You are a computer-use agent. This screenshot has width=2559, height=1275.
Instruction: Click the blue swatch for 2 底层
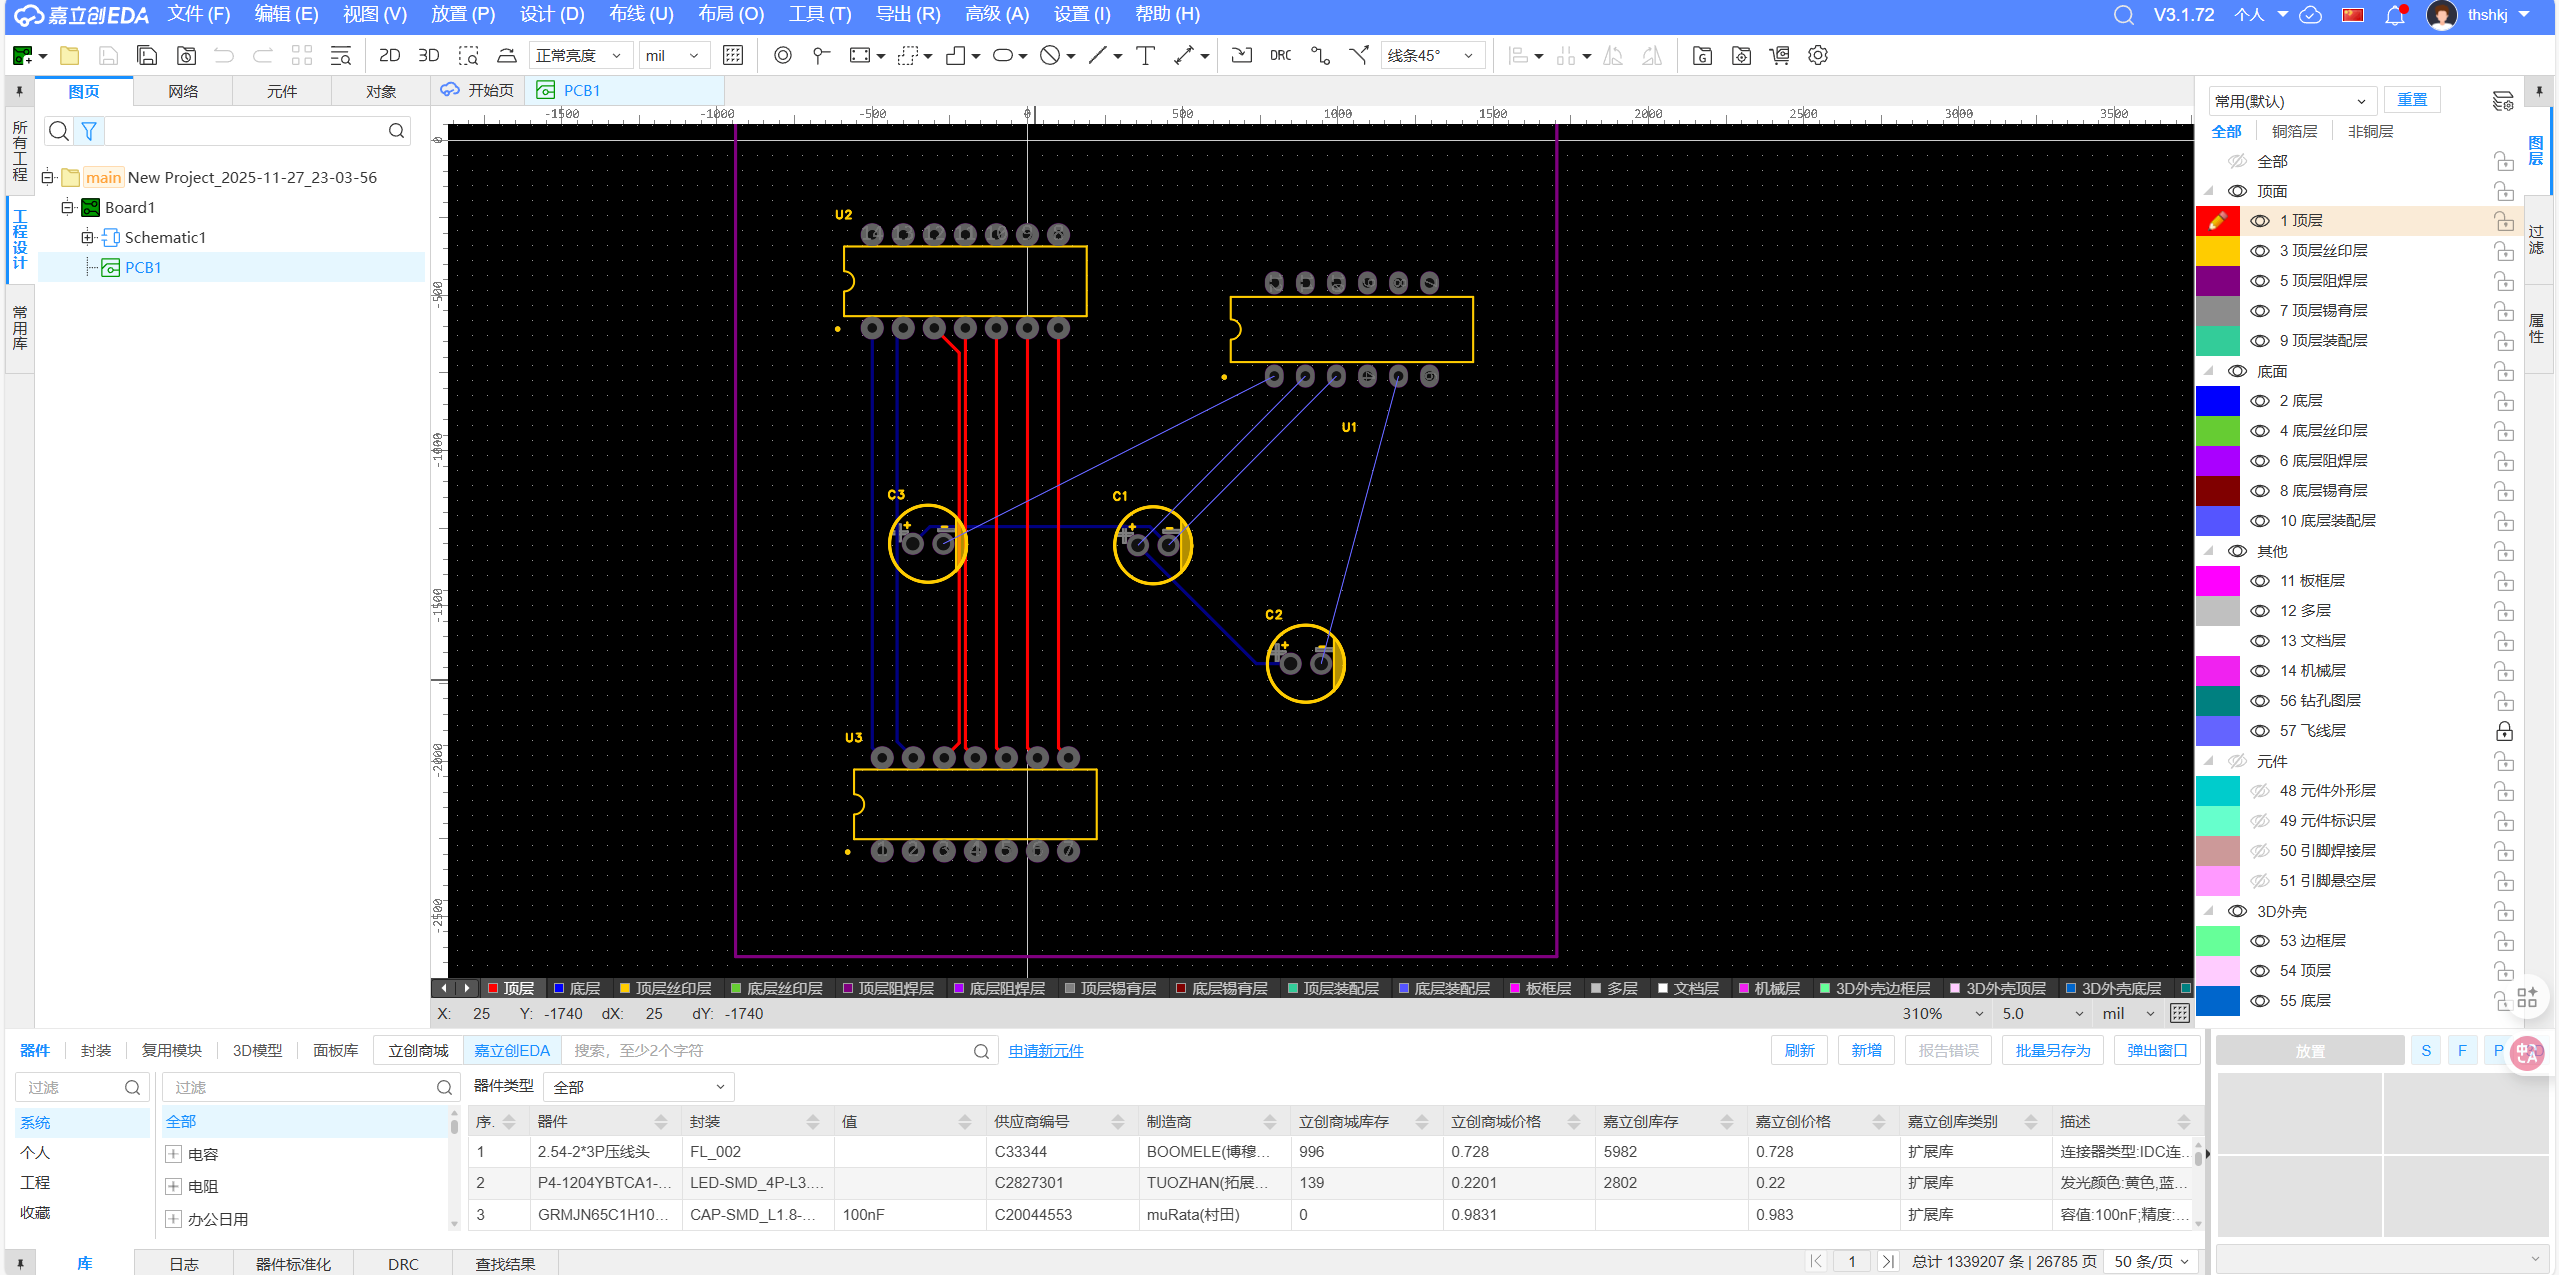point(2217,401)
